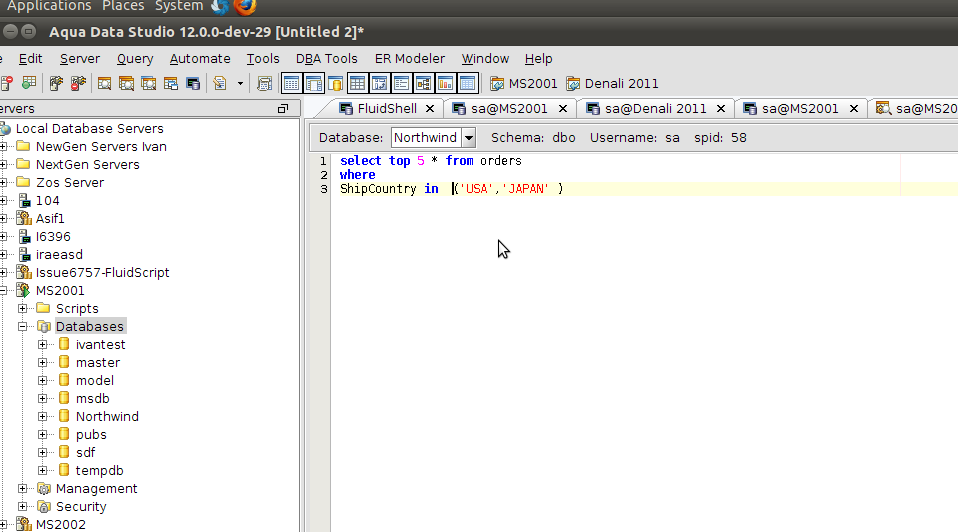Toggle the bar chart view button
958x532 pixels.
445,83
